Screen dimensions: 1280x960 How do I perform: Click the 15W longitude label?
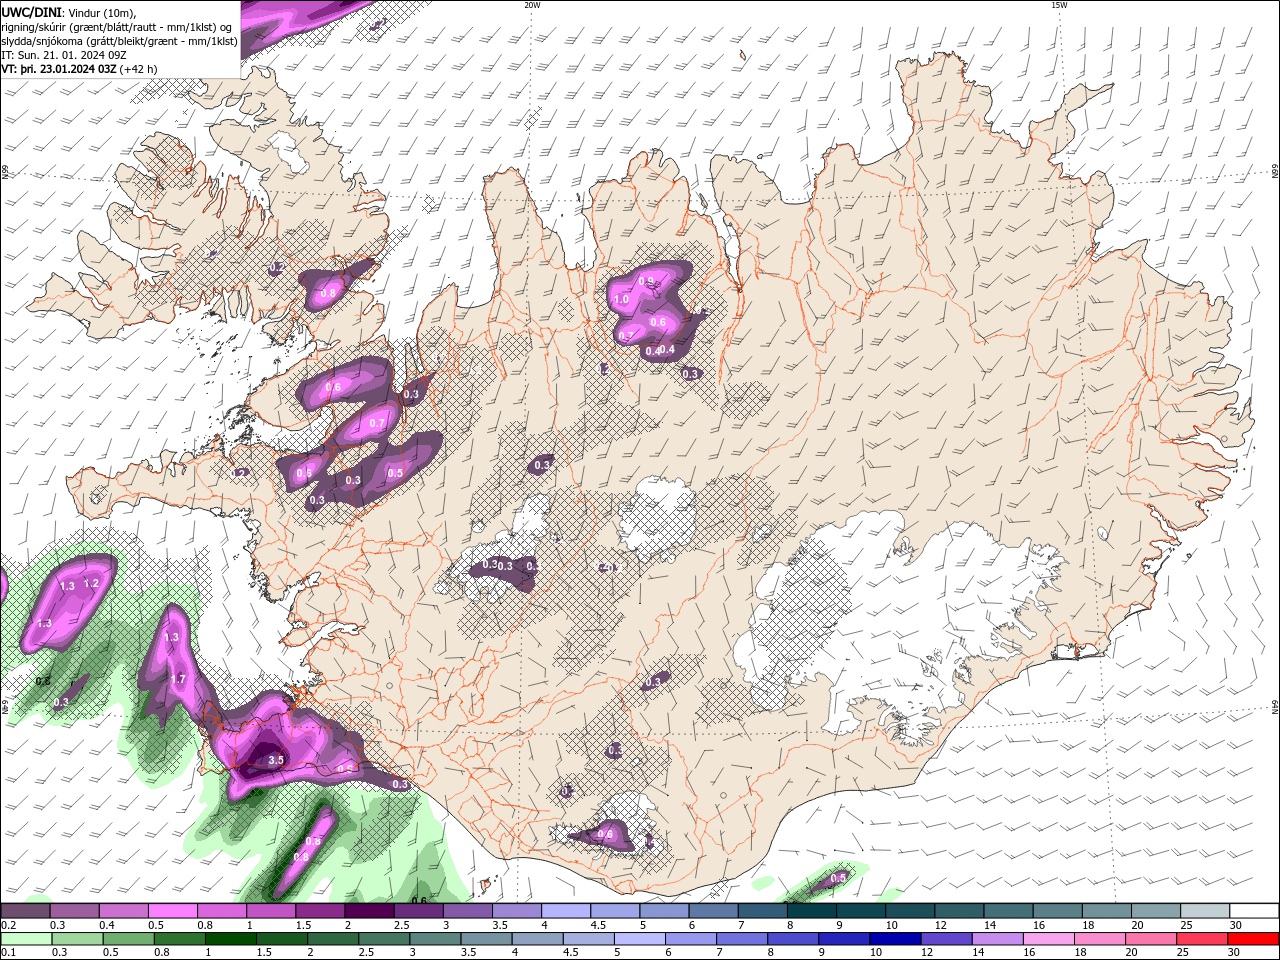pos(1059,5)
